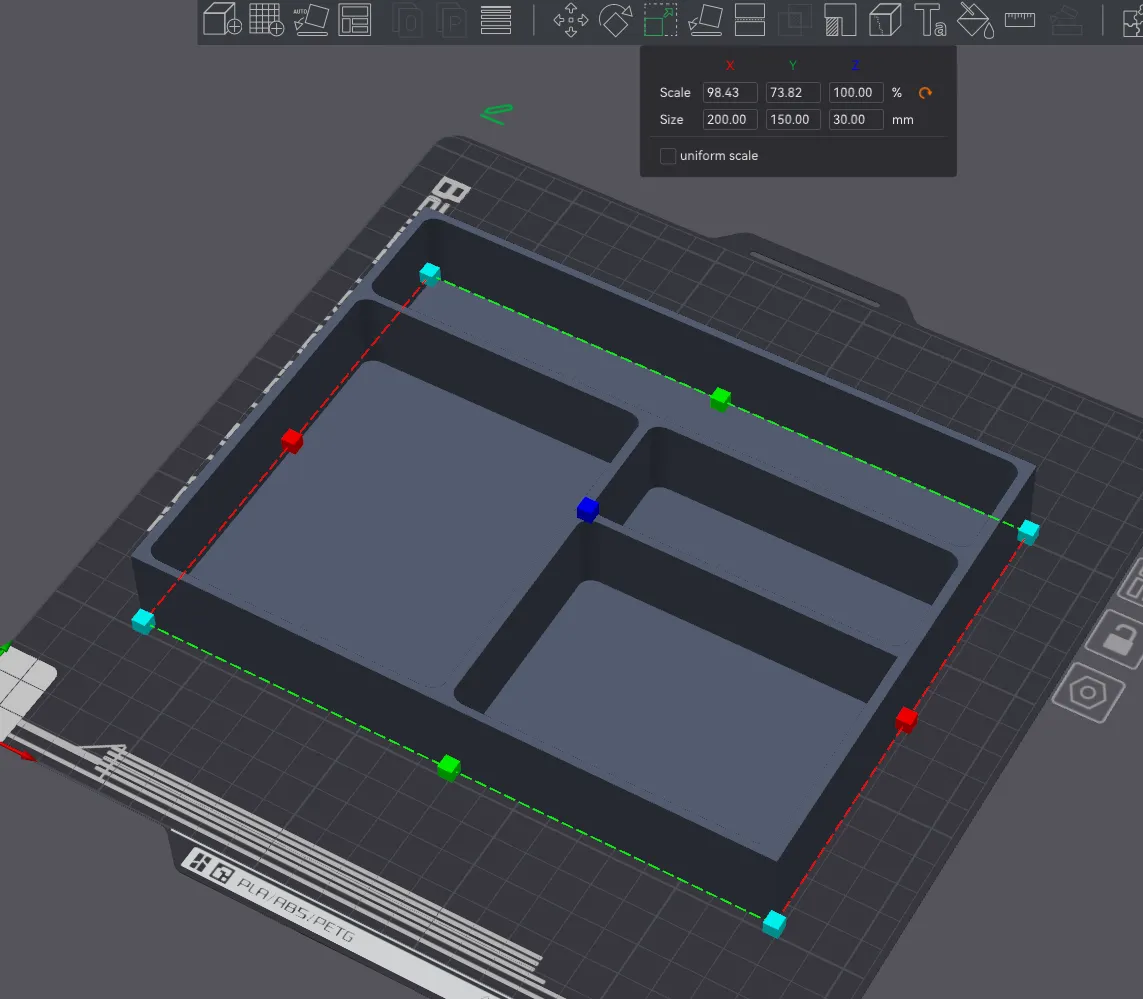Image resolution: width=1143 pixels, height=999 pixels.
Task: Add a new build plate
Action: coord(265,20)
